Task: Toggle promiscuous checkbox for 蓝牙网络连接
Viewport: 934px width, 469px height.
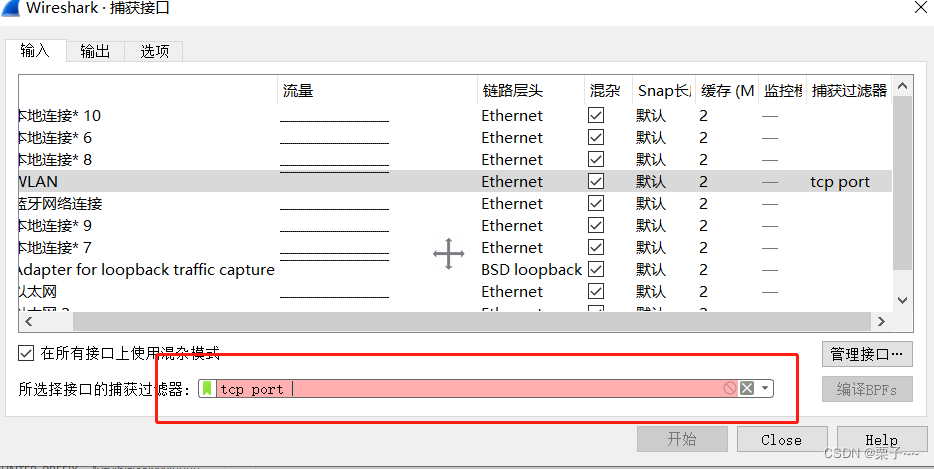Action: (x=596, y=203)
